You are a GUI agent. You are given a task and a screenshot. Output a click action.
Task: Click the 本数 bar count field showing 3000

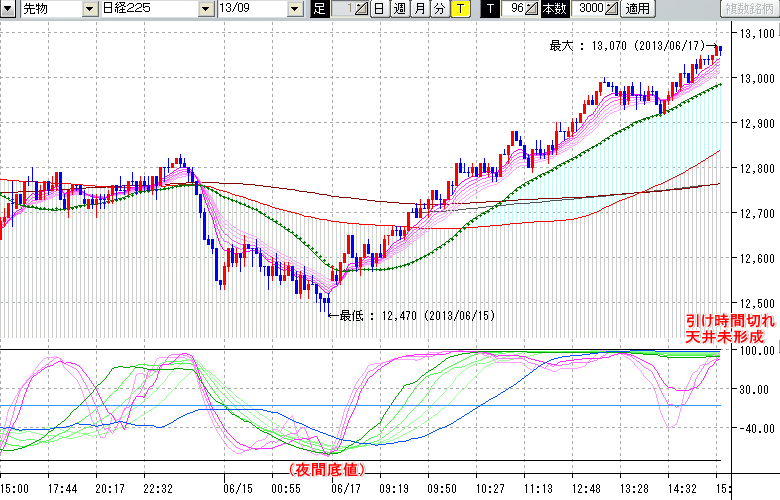(x=590, y=9)
